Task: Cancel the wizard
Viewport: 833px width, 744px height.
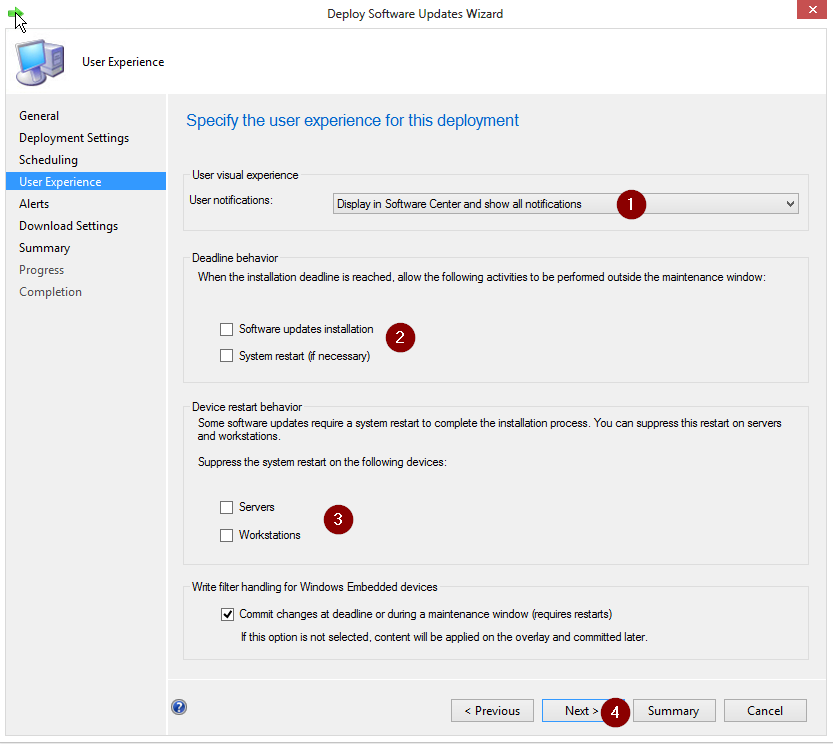Action: pyautogui.click(x=765, y=711)
